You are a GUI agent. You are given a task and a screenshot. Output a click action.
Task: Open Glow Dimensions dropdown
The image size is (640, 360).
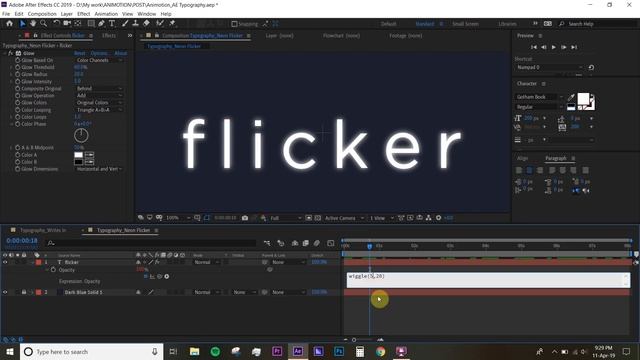click(99, 169)
